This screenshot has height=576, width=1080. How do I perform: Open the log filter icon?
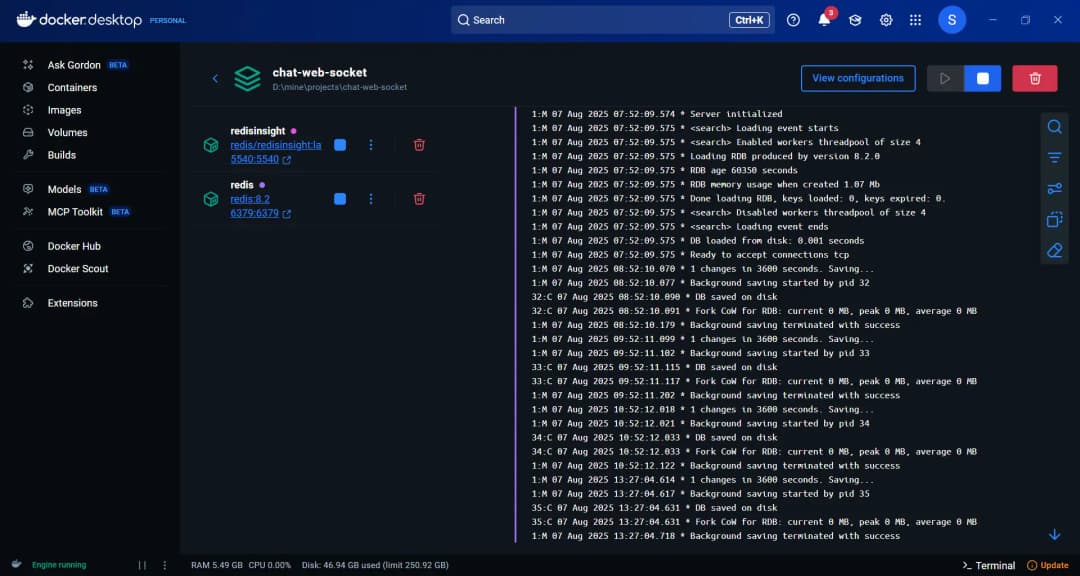coord(1055,158)
